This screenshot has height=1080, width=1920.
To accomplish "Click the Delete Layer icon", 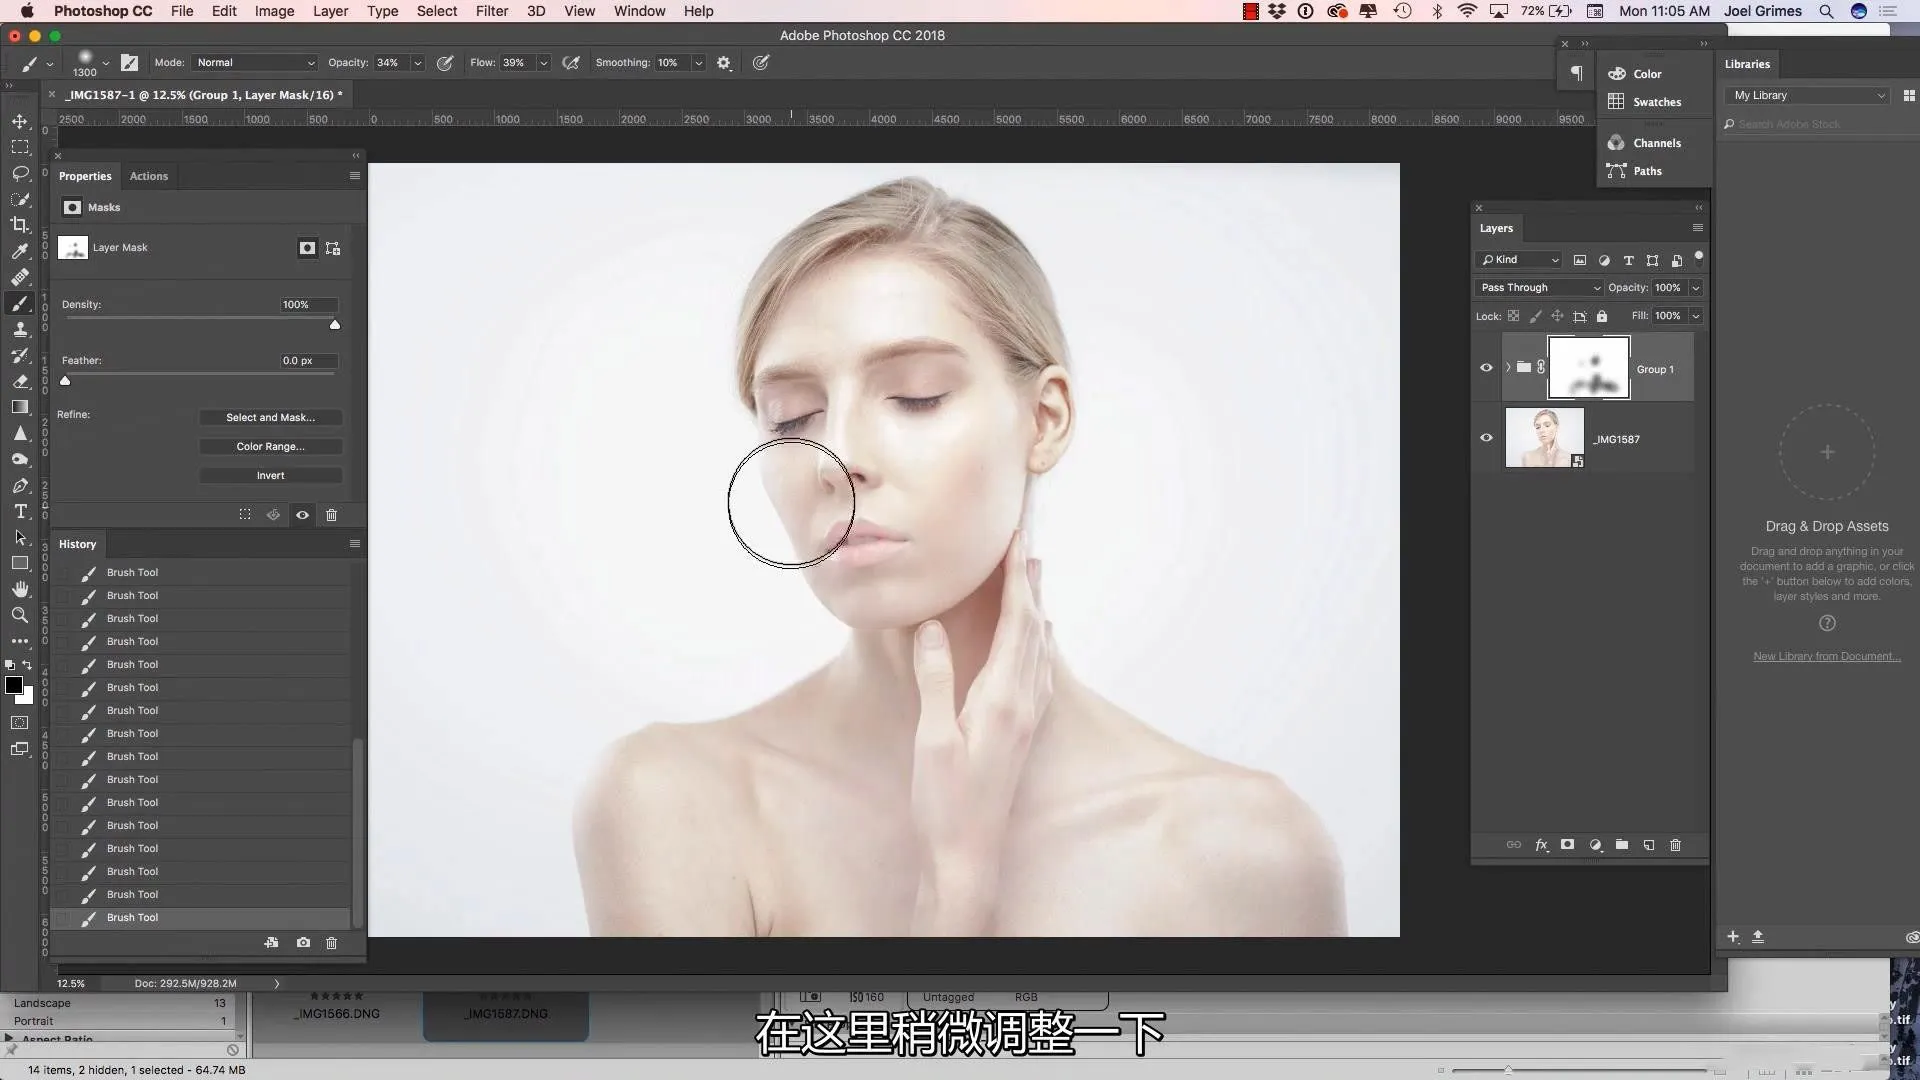I will 1676,844.
